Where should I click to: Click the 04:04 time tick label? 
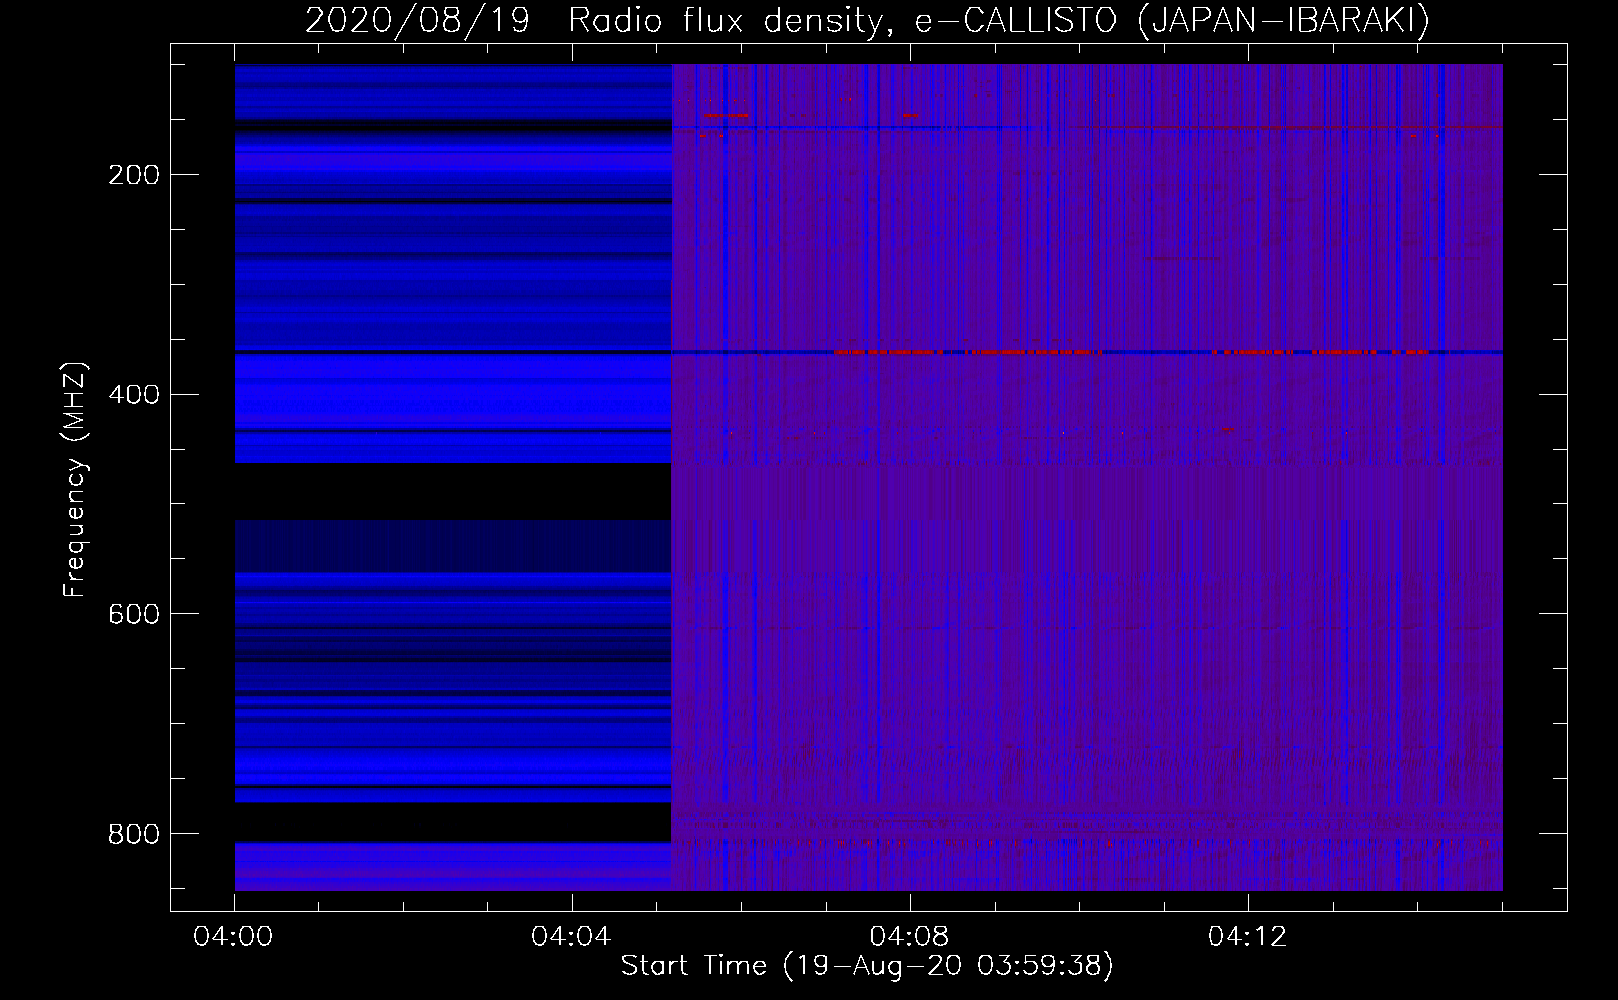571,937
